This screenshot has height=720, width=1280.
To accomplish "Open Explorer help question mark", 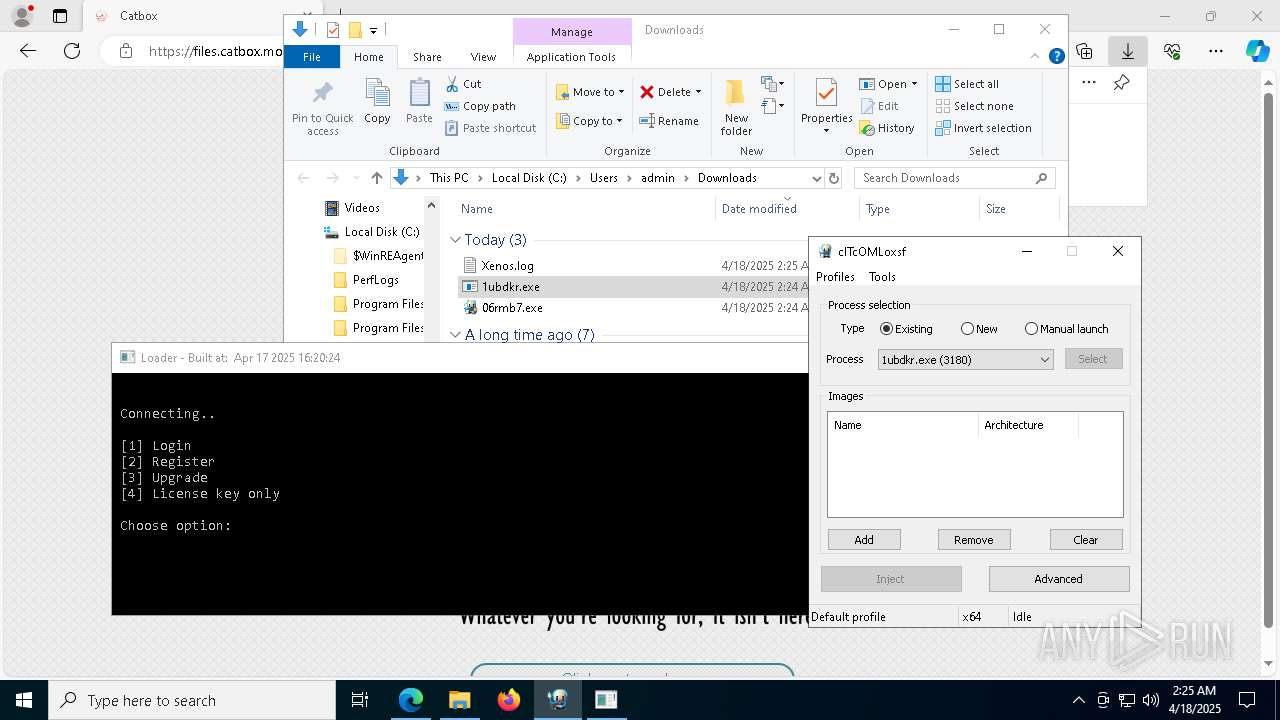I will coord(1056,57).
